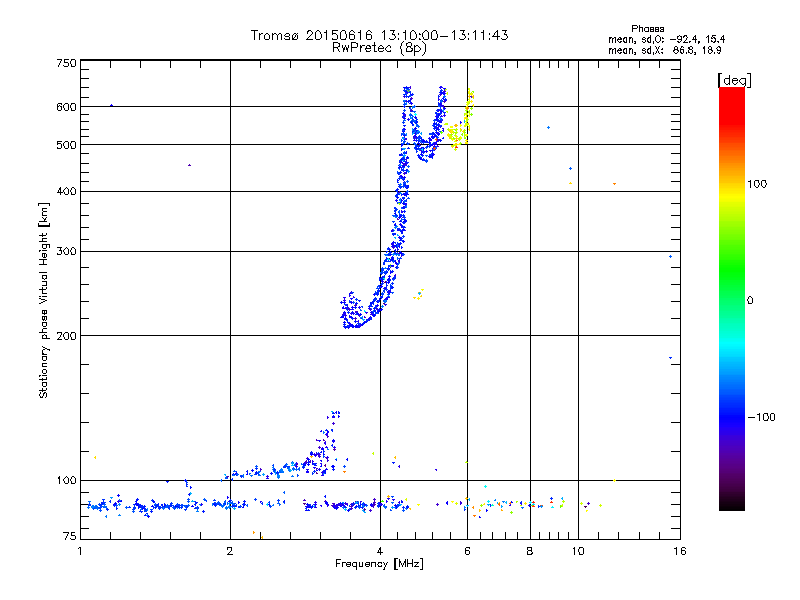
Task: Click the '[deg]' colorbar unit label
Action: click(x=734, y=80)
